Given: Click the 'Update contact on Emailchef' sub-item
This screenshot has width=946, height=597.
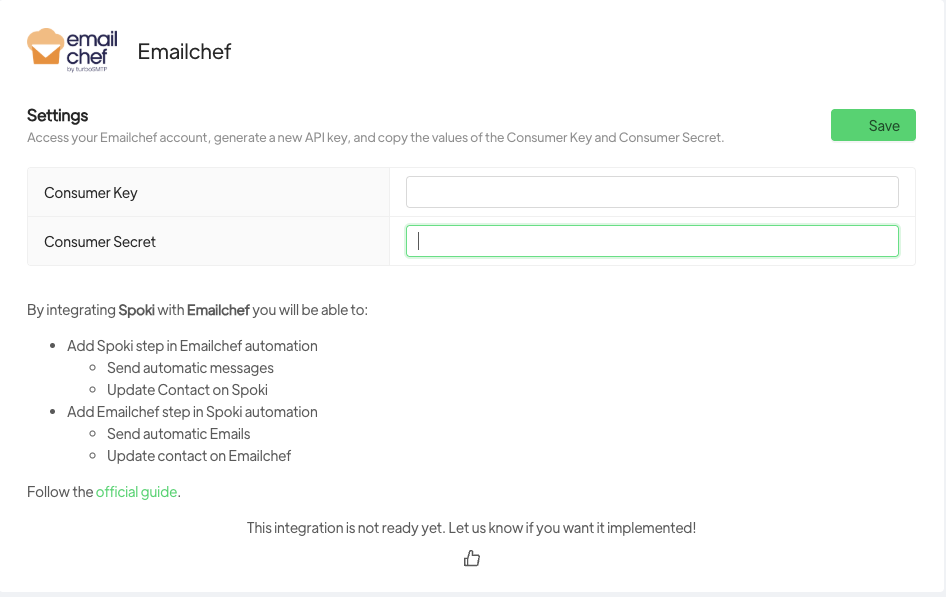Looking at the screenshot, I should pos(199,456).
